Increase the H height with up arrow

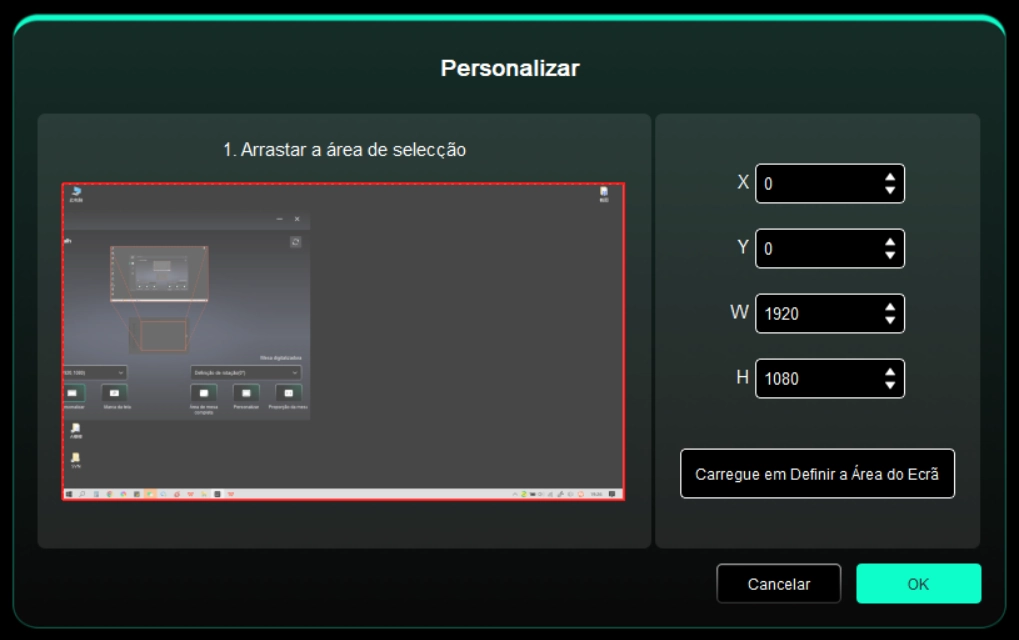click(890, 372)
